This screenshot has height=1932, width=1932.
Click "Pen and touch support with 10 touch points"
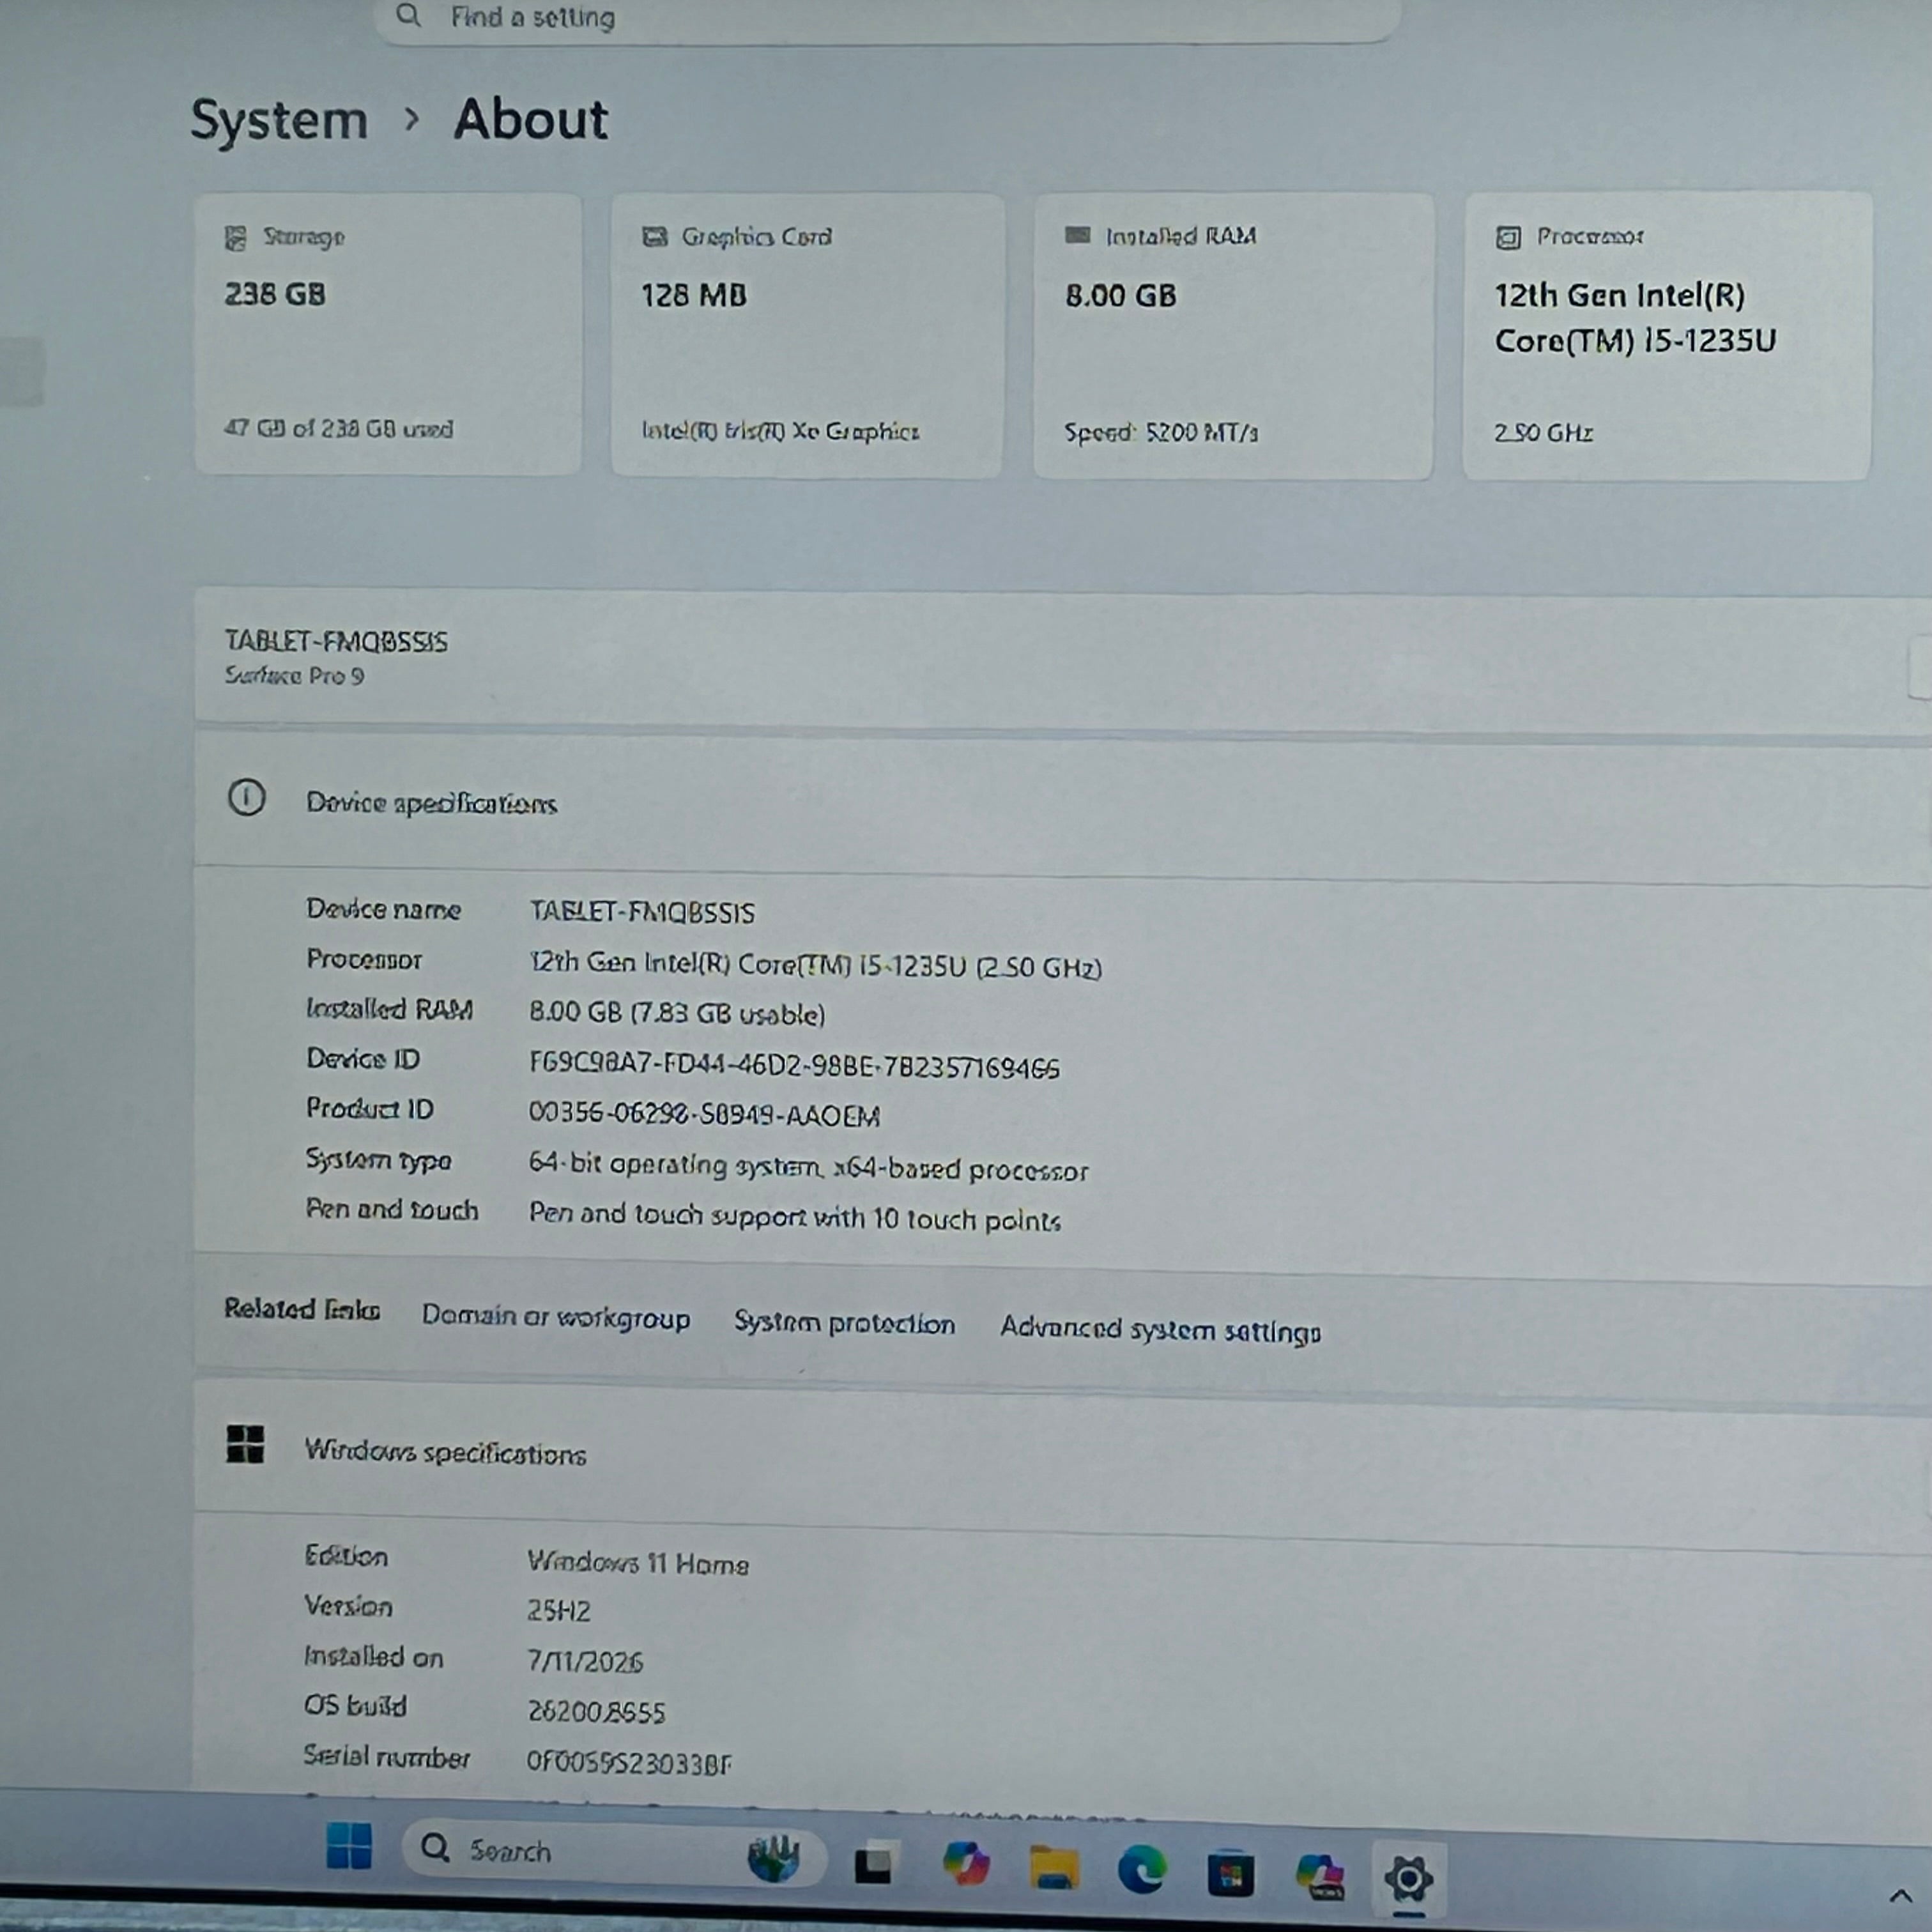tap(795, 1216)
